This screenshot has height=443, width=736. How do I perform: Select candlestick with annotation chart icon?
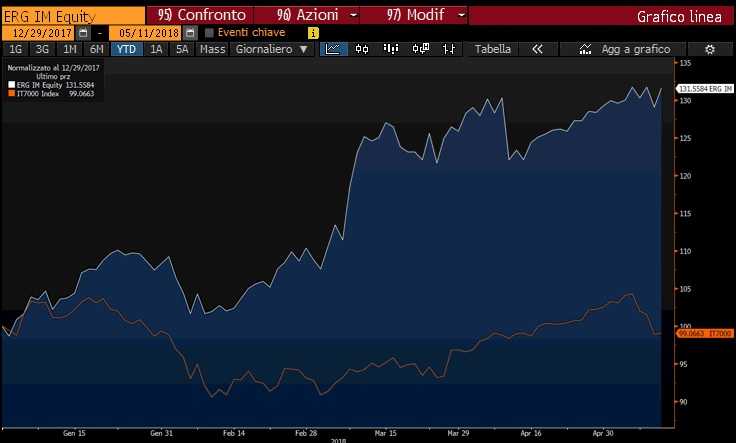[421, 49]
